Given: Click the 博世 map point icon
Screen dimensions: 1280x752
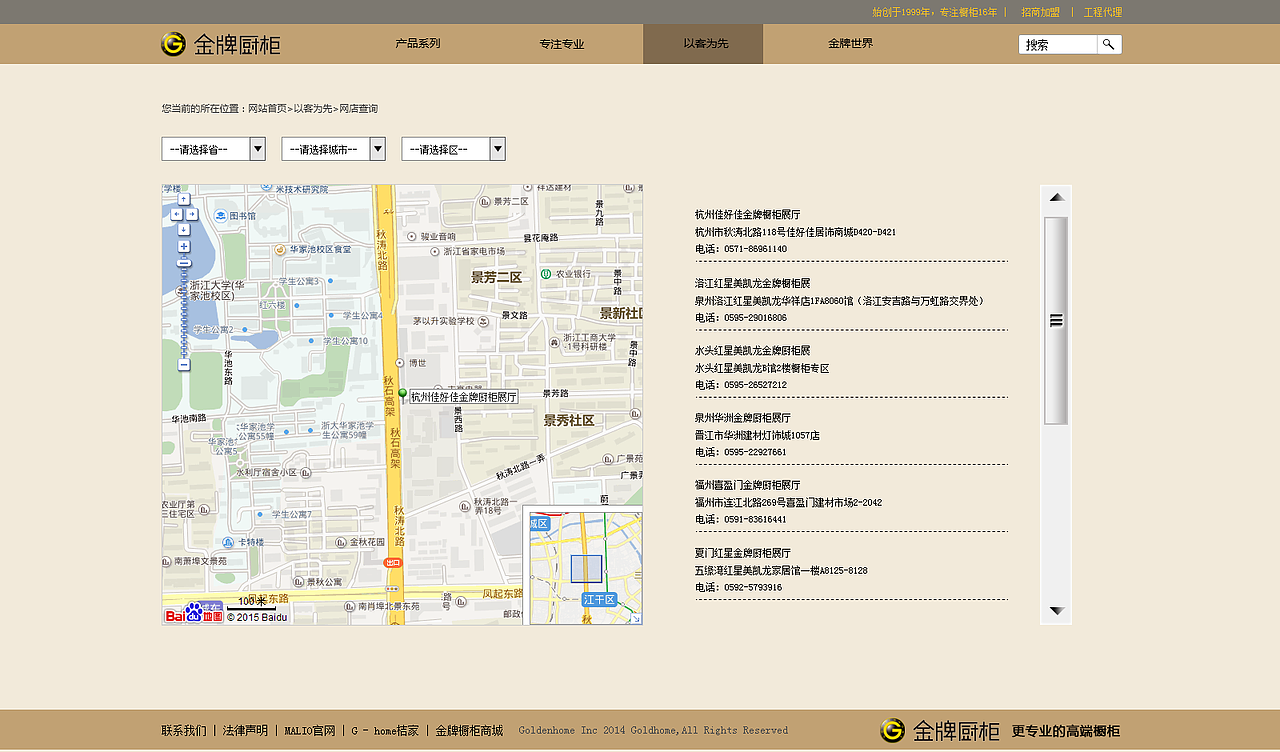Looking at the screenshot, I should [x=400, y=363].
